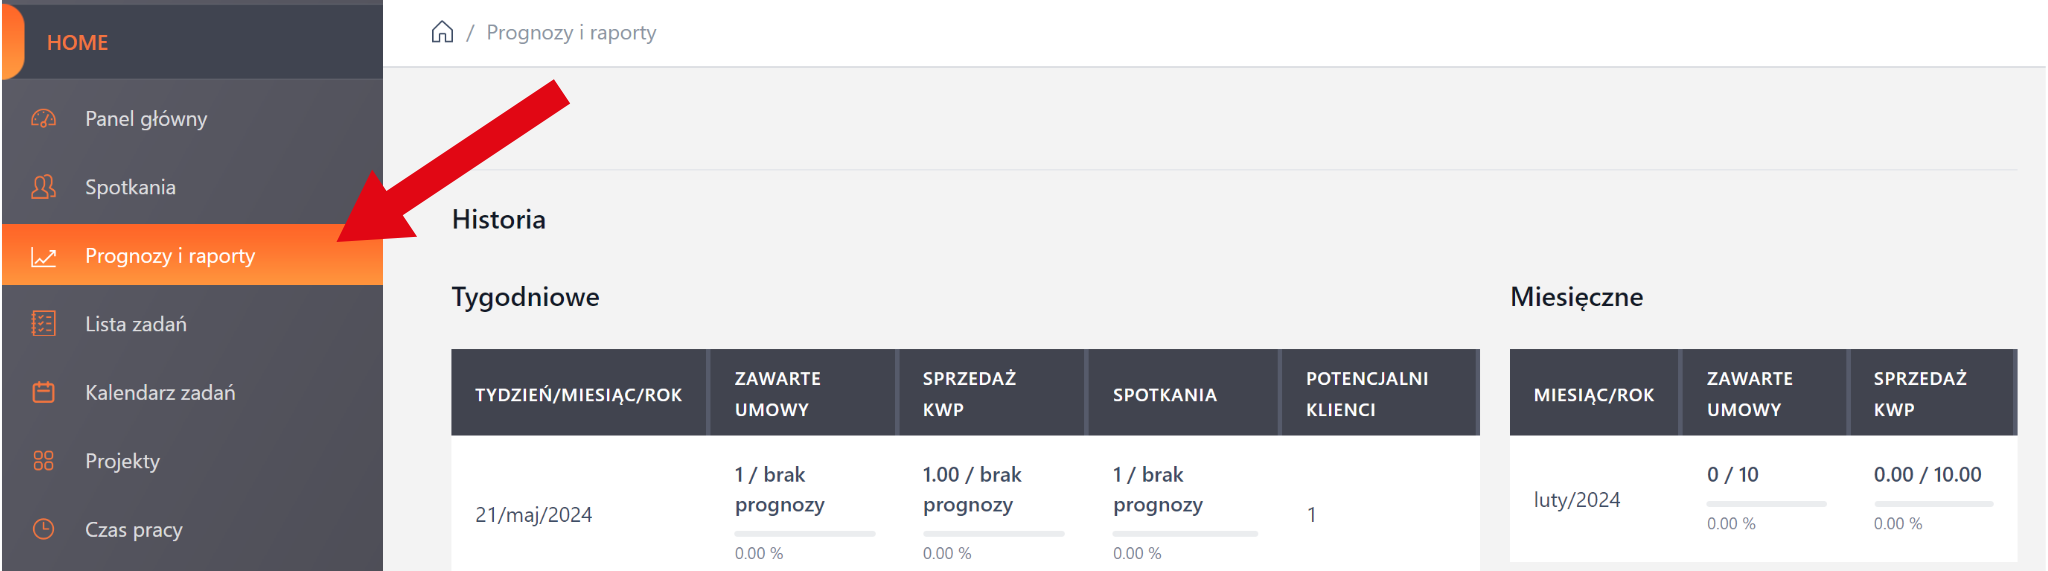Click the Panel główny dashboard gauge icon

click(x=43, y=119)
